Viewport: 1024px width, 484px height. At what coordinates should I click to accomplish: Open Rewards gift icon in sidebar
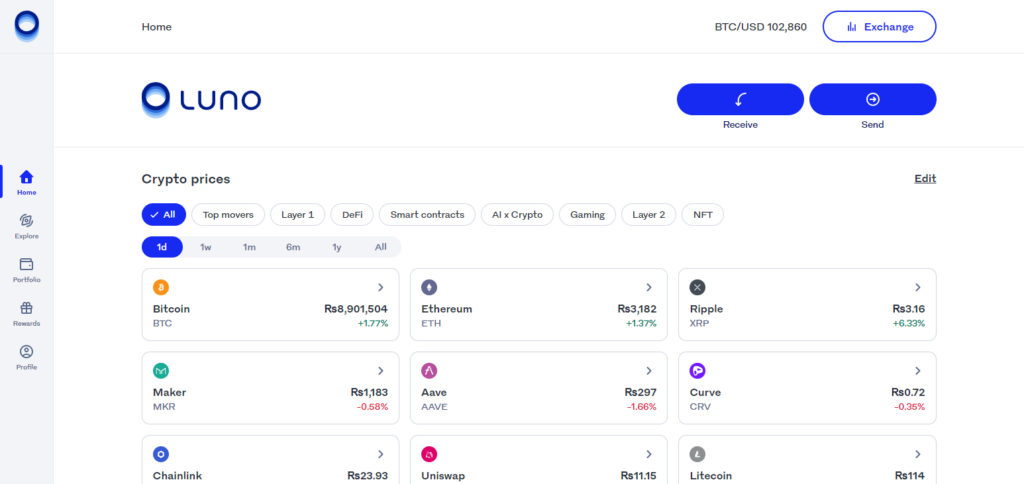pos(27,308)
